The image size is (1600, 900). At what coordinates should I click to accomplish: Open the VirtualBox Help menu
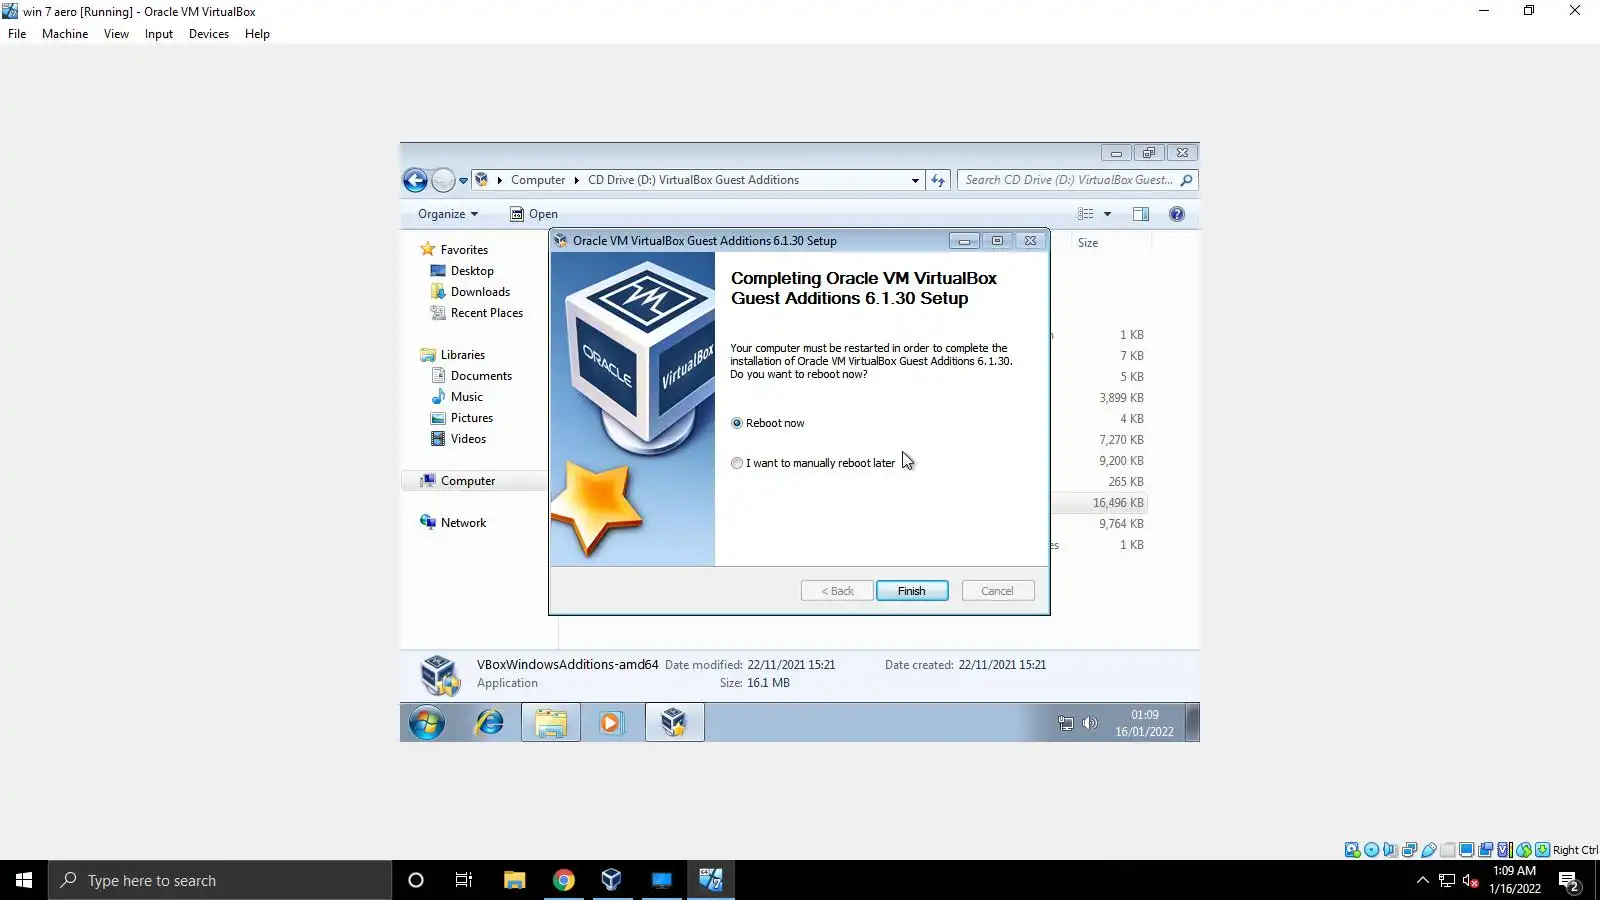pos(257,34)
